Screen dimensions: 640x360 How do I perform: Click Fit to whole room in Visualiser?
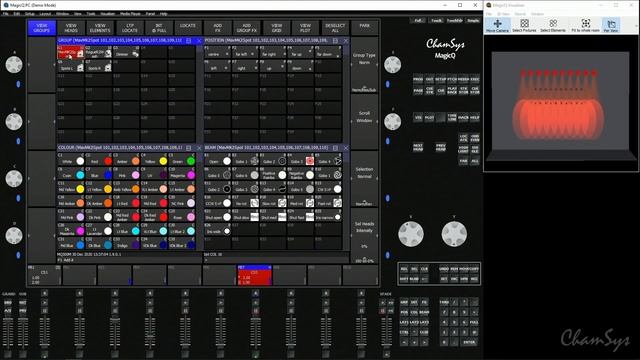pyautogui.click(x=585, y=25)
